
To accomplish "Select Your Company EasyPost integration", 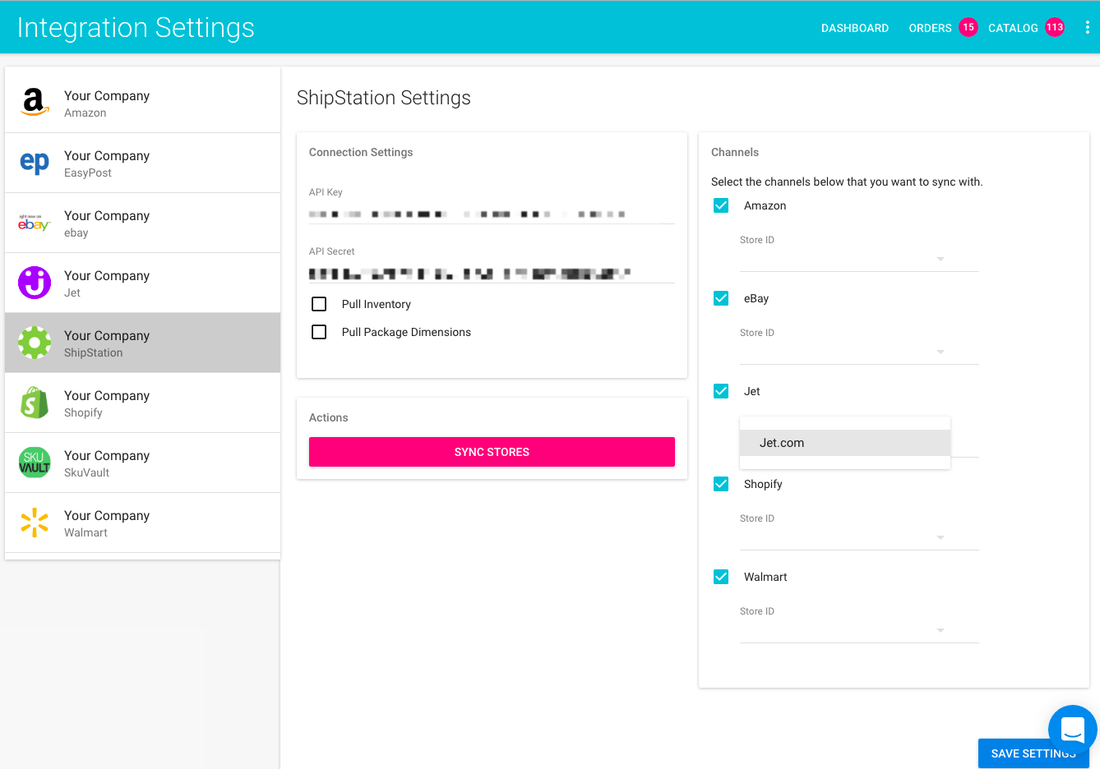I will click(142, 163).
